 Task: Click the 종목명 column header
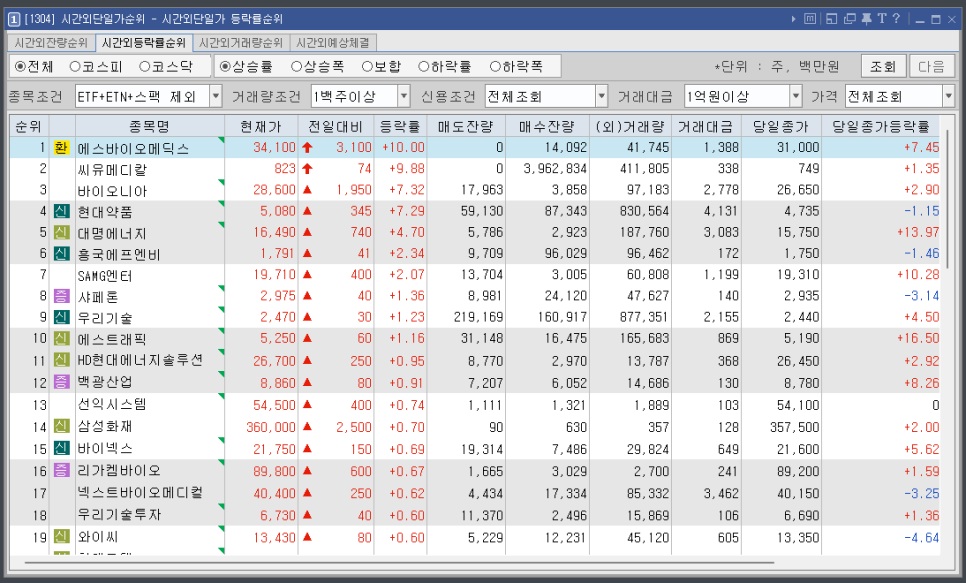[150, 126]
